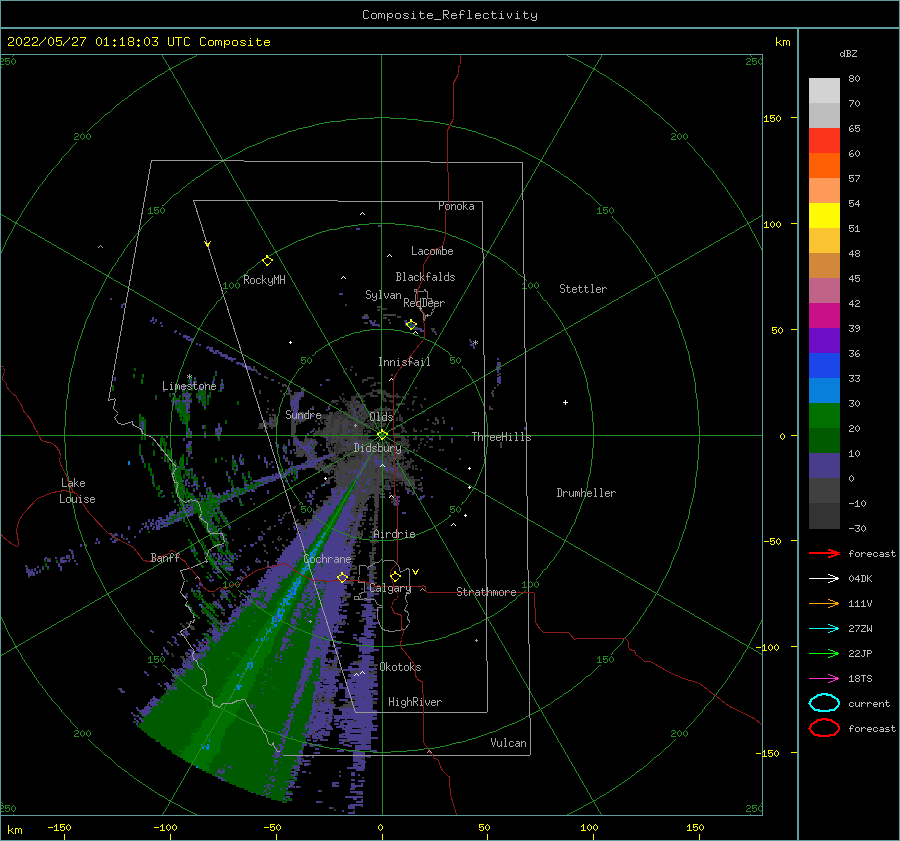The width and height of the screenshot is (900, 841).
Task: Pick the red 60-65 dBZ swatch
Action: 824,141
